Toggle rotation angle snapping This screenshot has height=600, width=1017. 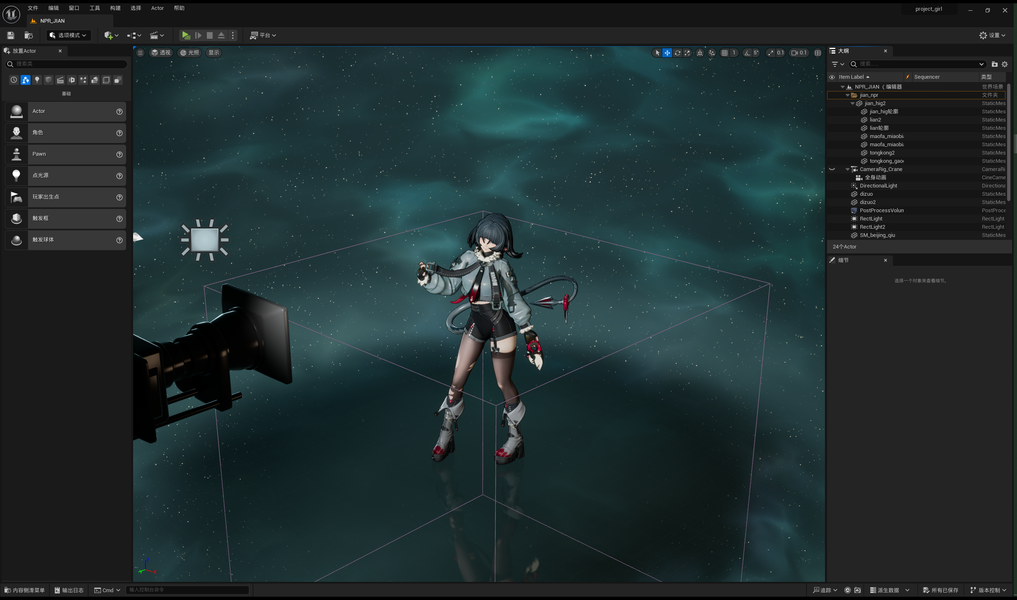click(747, 53)
